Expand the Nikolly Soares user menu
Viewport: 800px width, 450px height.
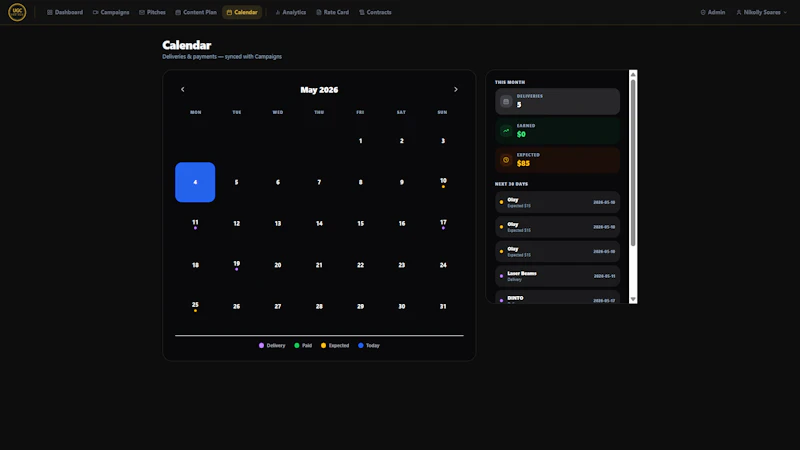coord(761,12)
